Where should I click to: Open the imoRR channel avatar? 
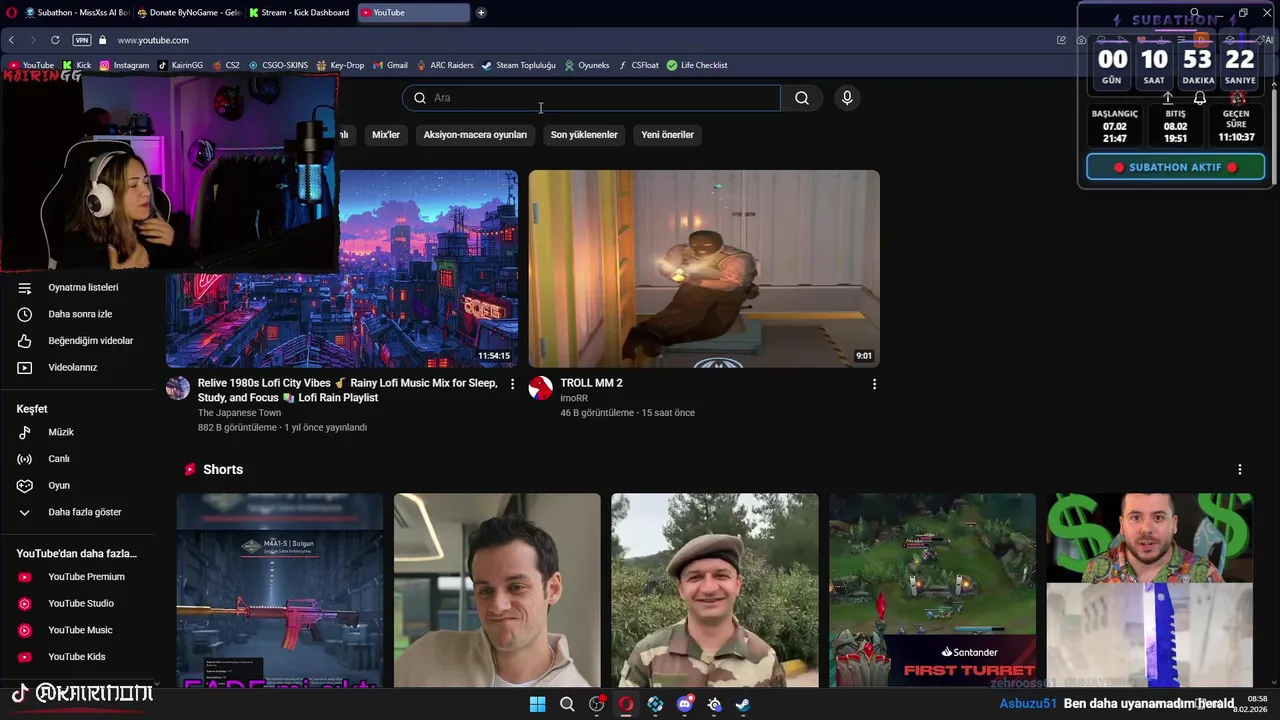[540, 388]
